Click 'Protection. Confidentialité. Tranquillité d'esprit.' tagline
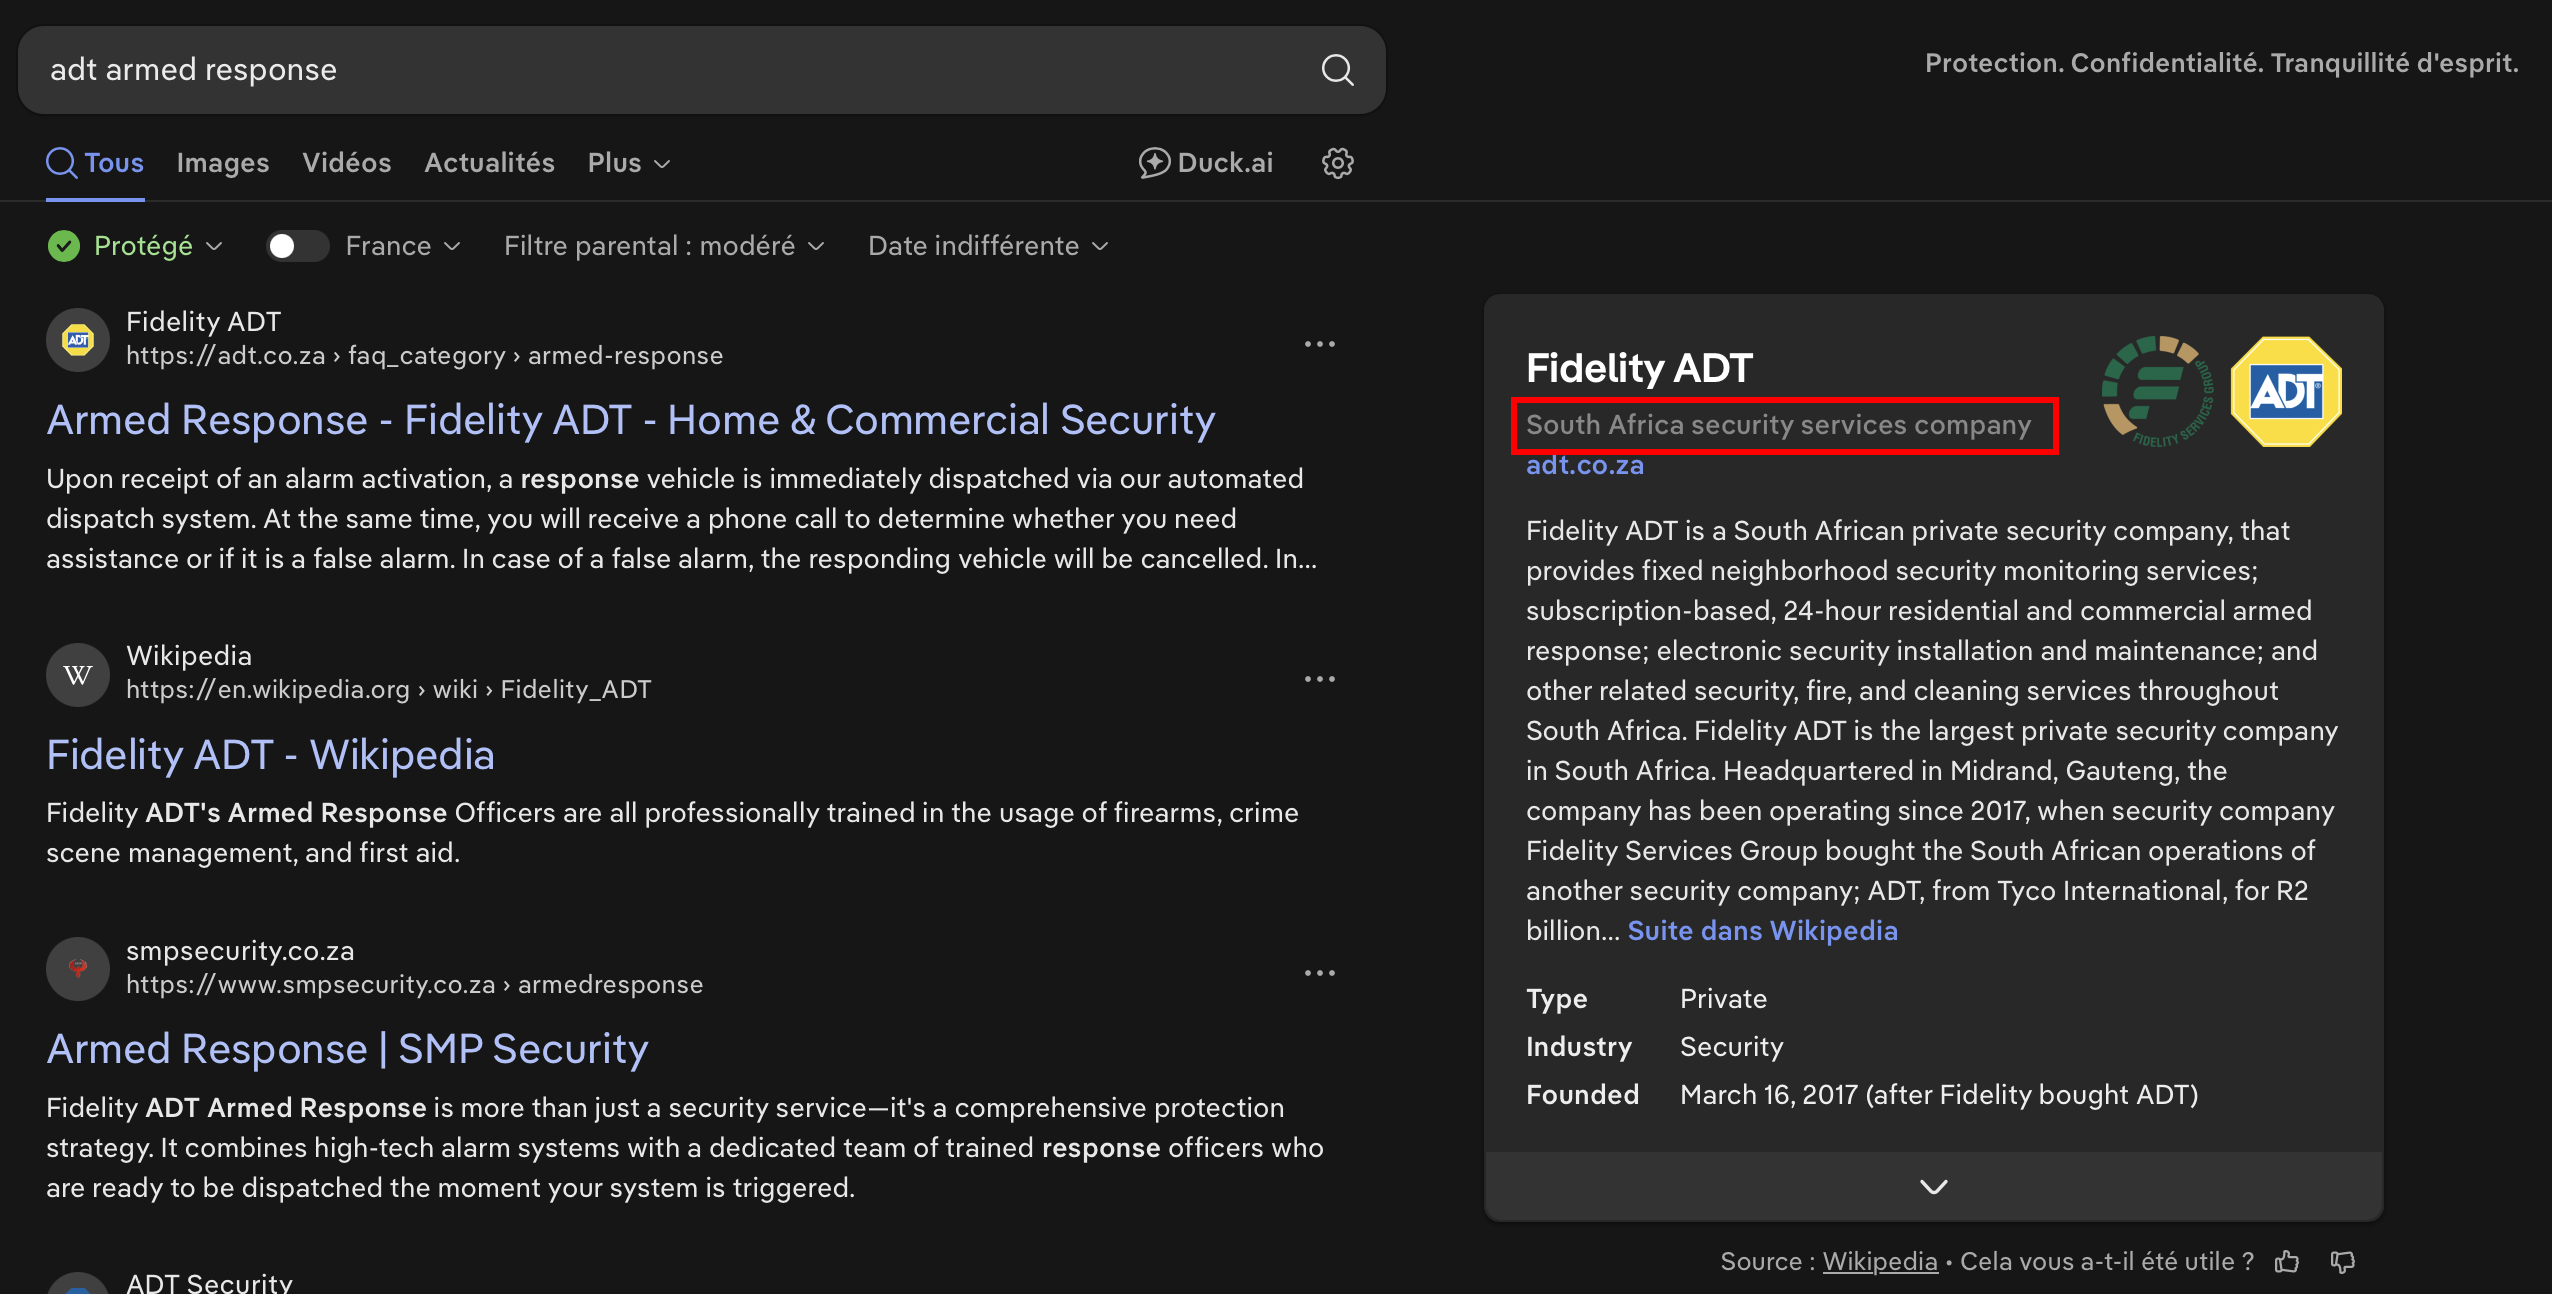Image resolution: width=2552 pixels, height=1294 pixels. point(2221,63)
